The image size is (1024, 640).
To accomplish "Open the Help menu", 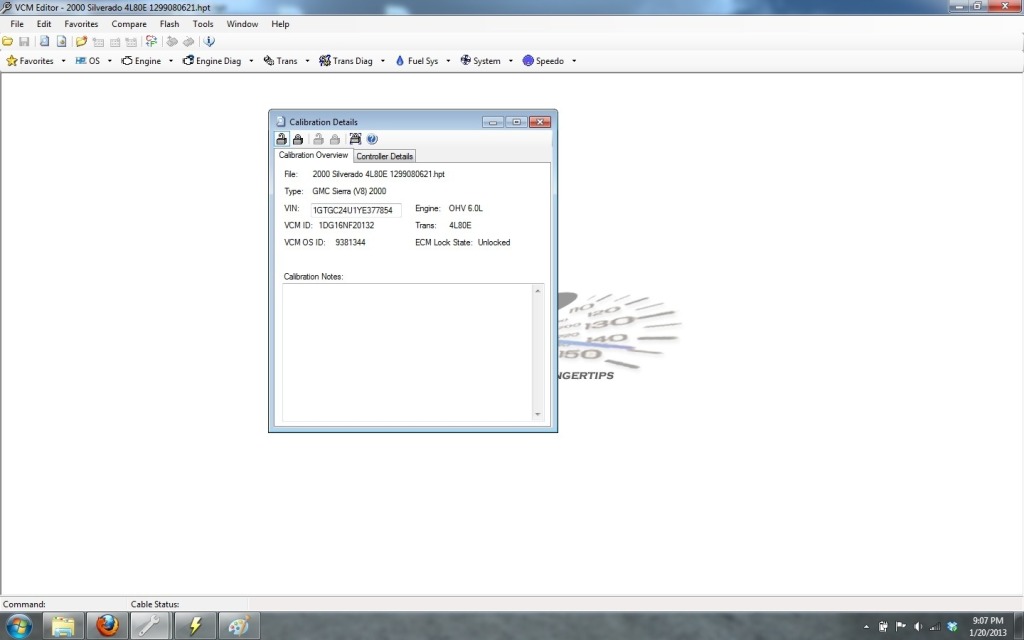I will click(x=280, y=24).
